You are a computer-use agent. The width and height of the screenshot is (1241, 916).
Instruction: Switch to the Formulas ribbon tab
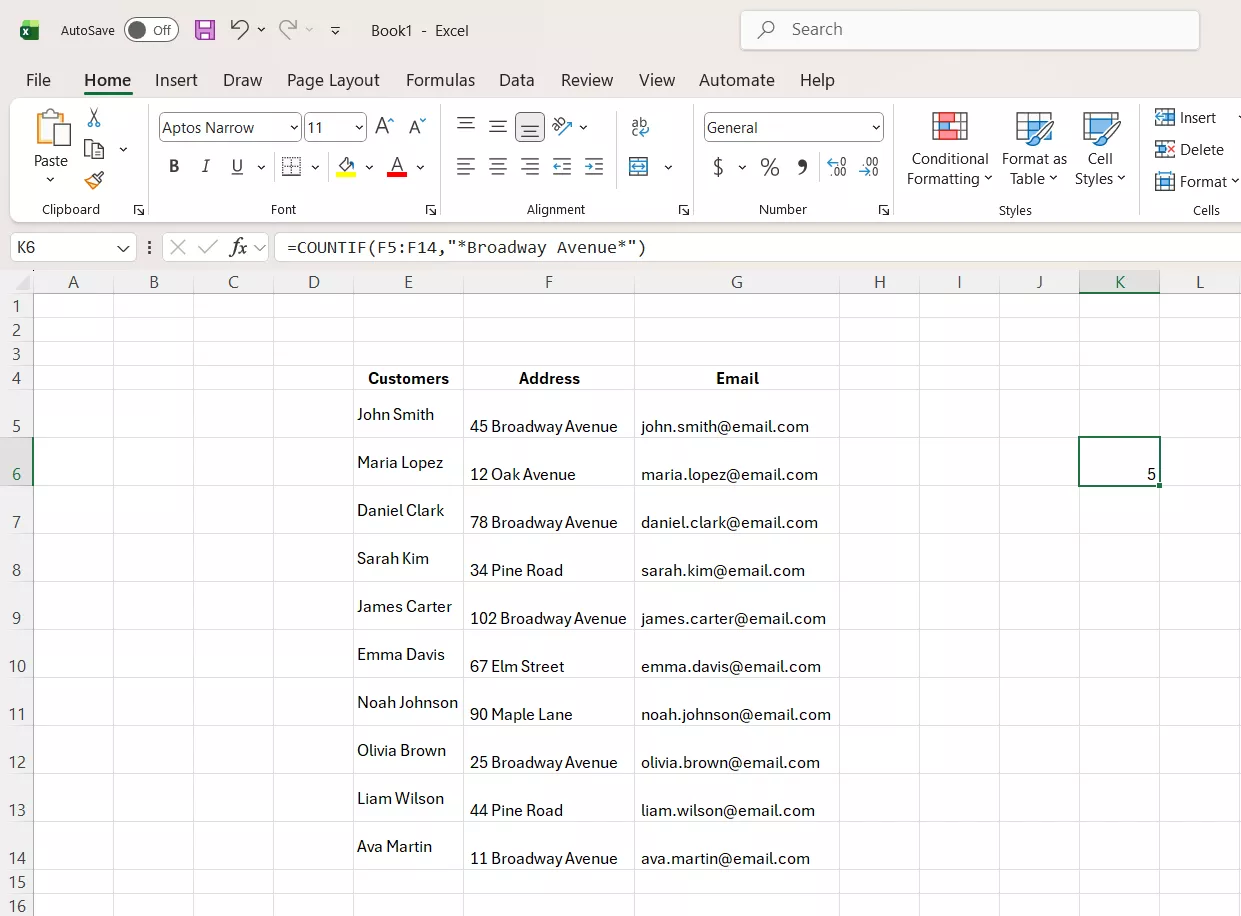tap(440, 80)
